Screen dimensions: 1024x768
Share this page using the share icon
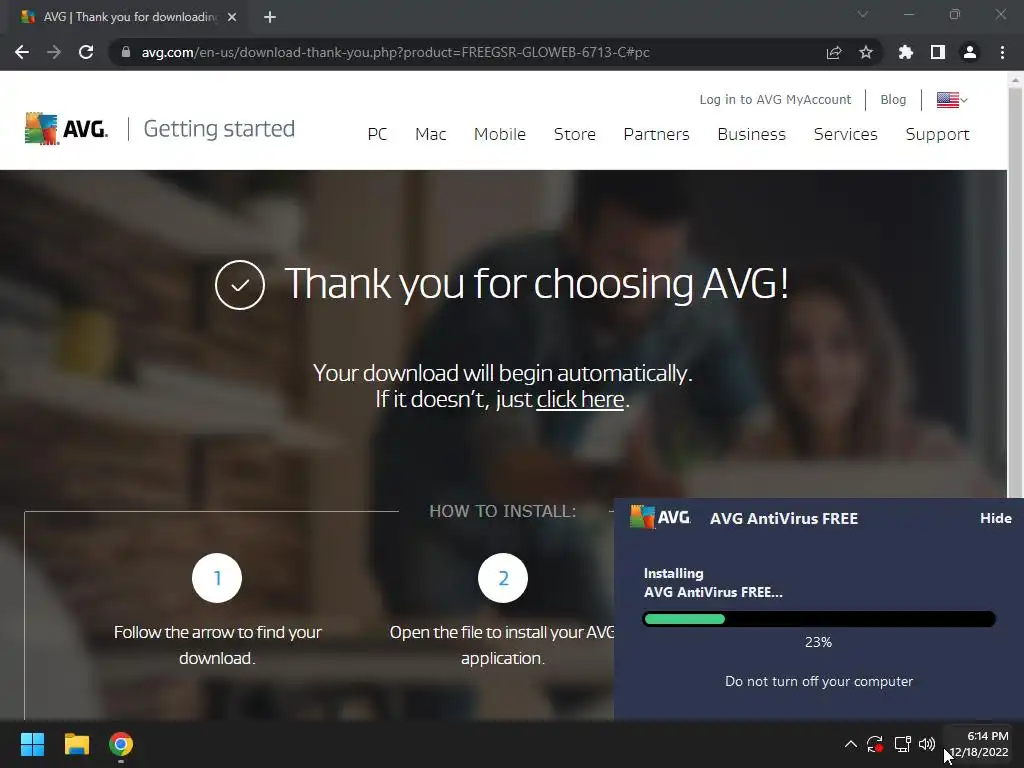pos(834,52)
